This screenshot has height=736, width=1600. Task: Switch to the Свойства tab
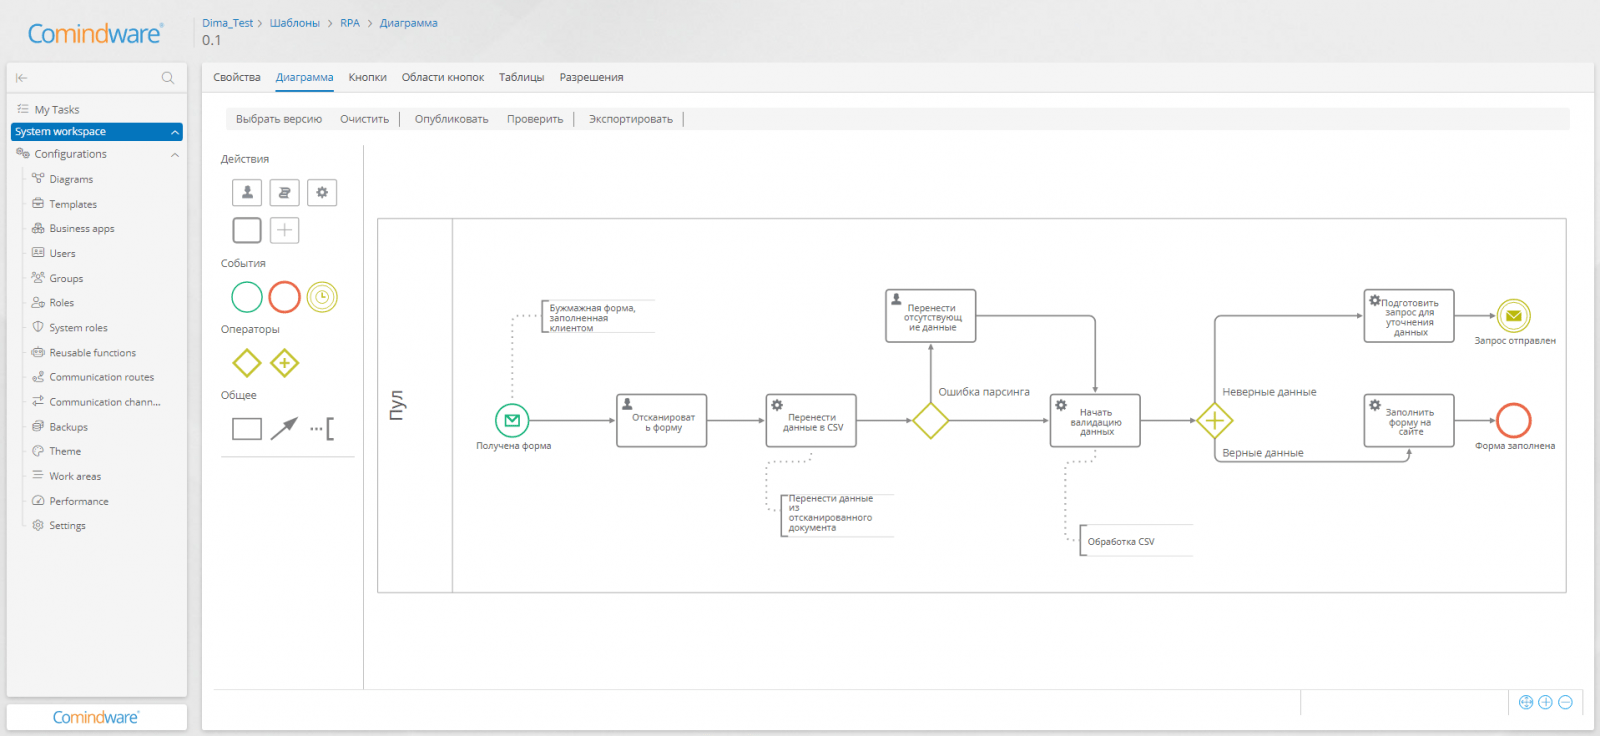237,77
